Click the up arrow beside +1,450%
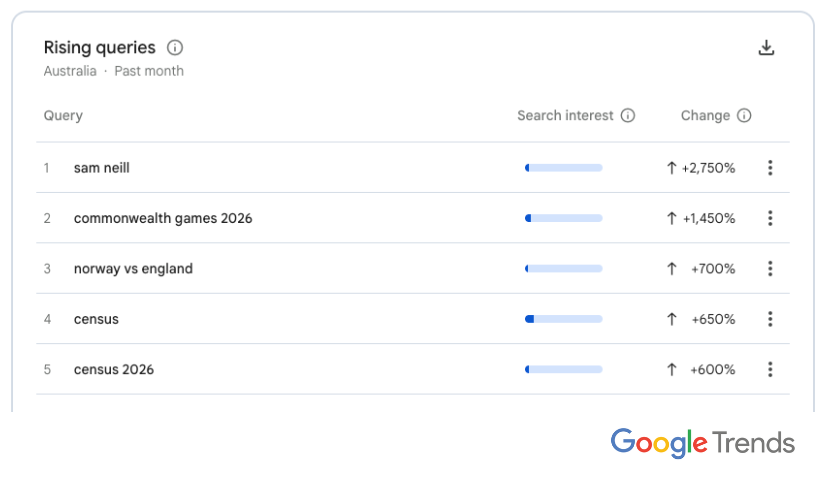This screenshot has height=480, width=828. coord(671,218)
